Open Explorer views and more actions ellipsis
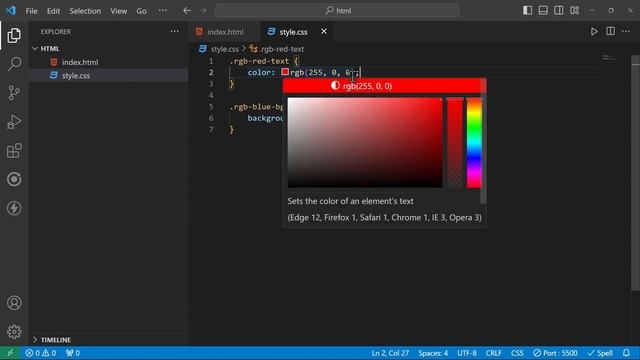This screenshot has height=360, width=640. click(175, 31)
